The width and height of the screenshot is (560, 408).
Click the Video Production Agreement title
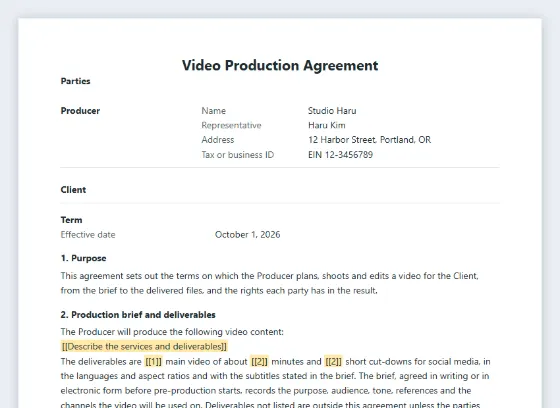[280, 65]
